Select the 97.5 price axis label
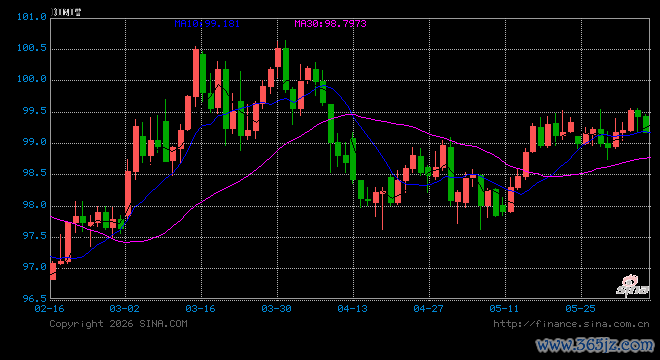 coord(35,236)
